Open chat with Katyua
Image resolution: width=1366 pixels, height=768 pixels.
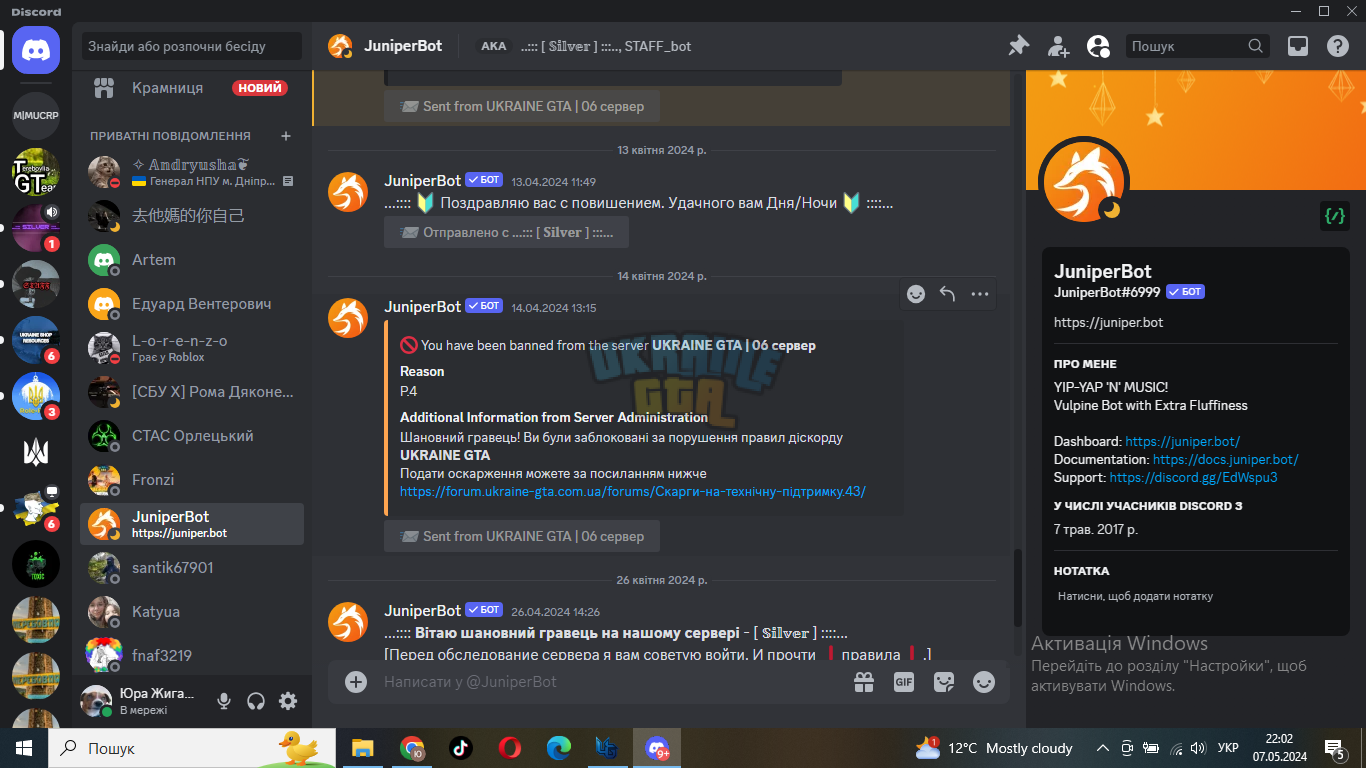point(191,612)
